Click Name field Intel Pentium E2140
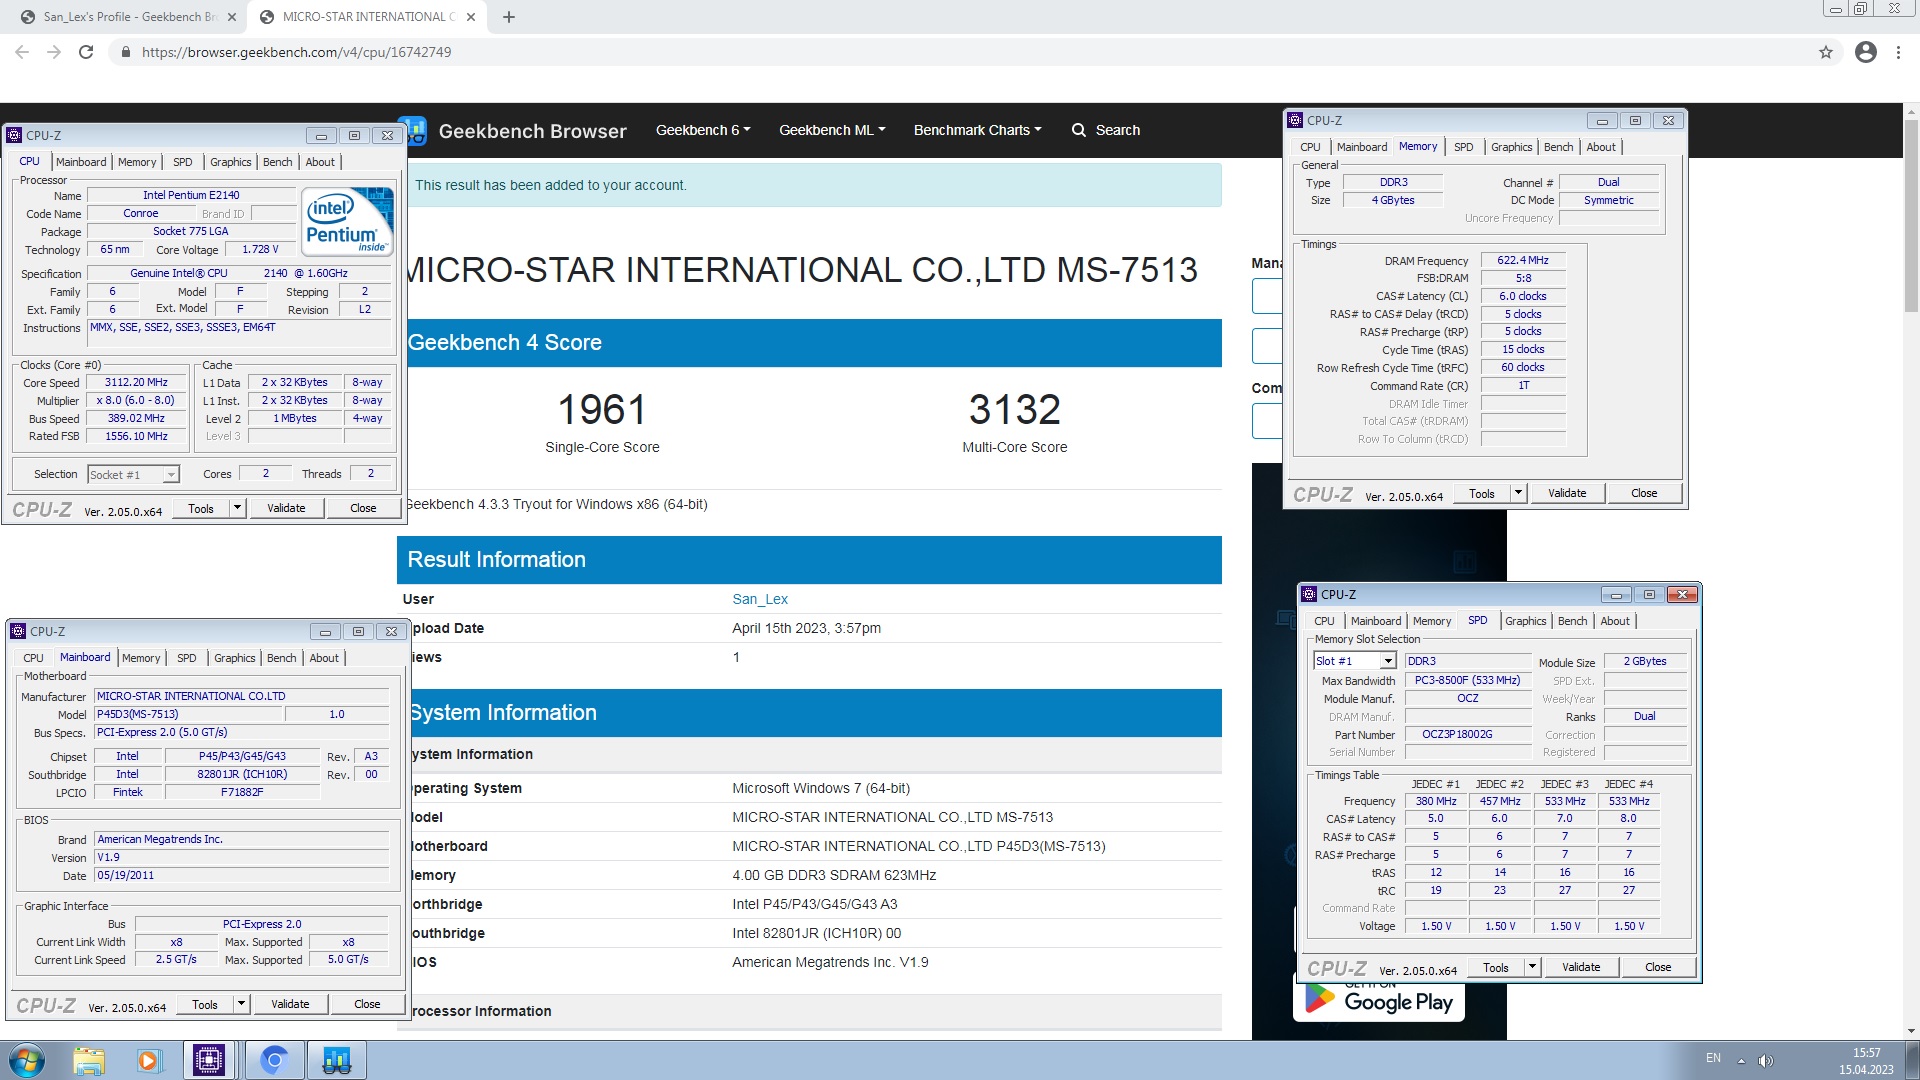1920x1080 pixels. pos(191,195)
